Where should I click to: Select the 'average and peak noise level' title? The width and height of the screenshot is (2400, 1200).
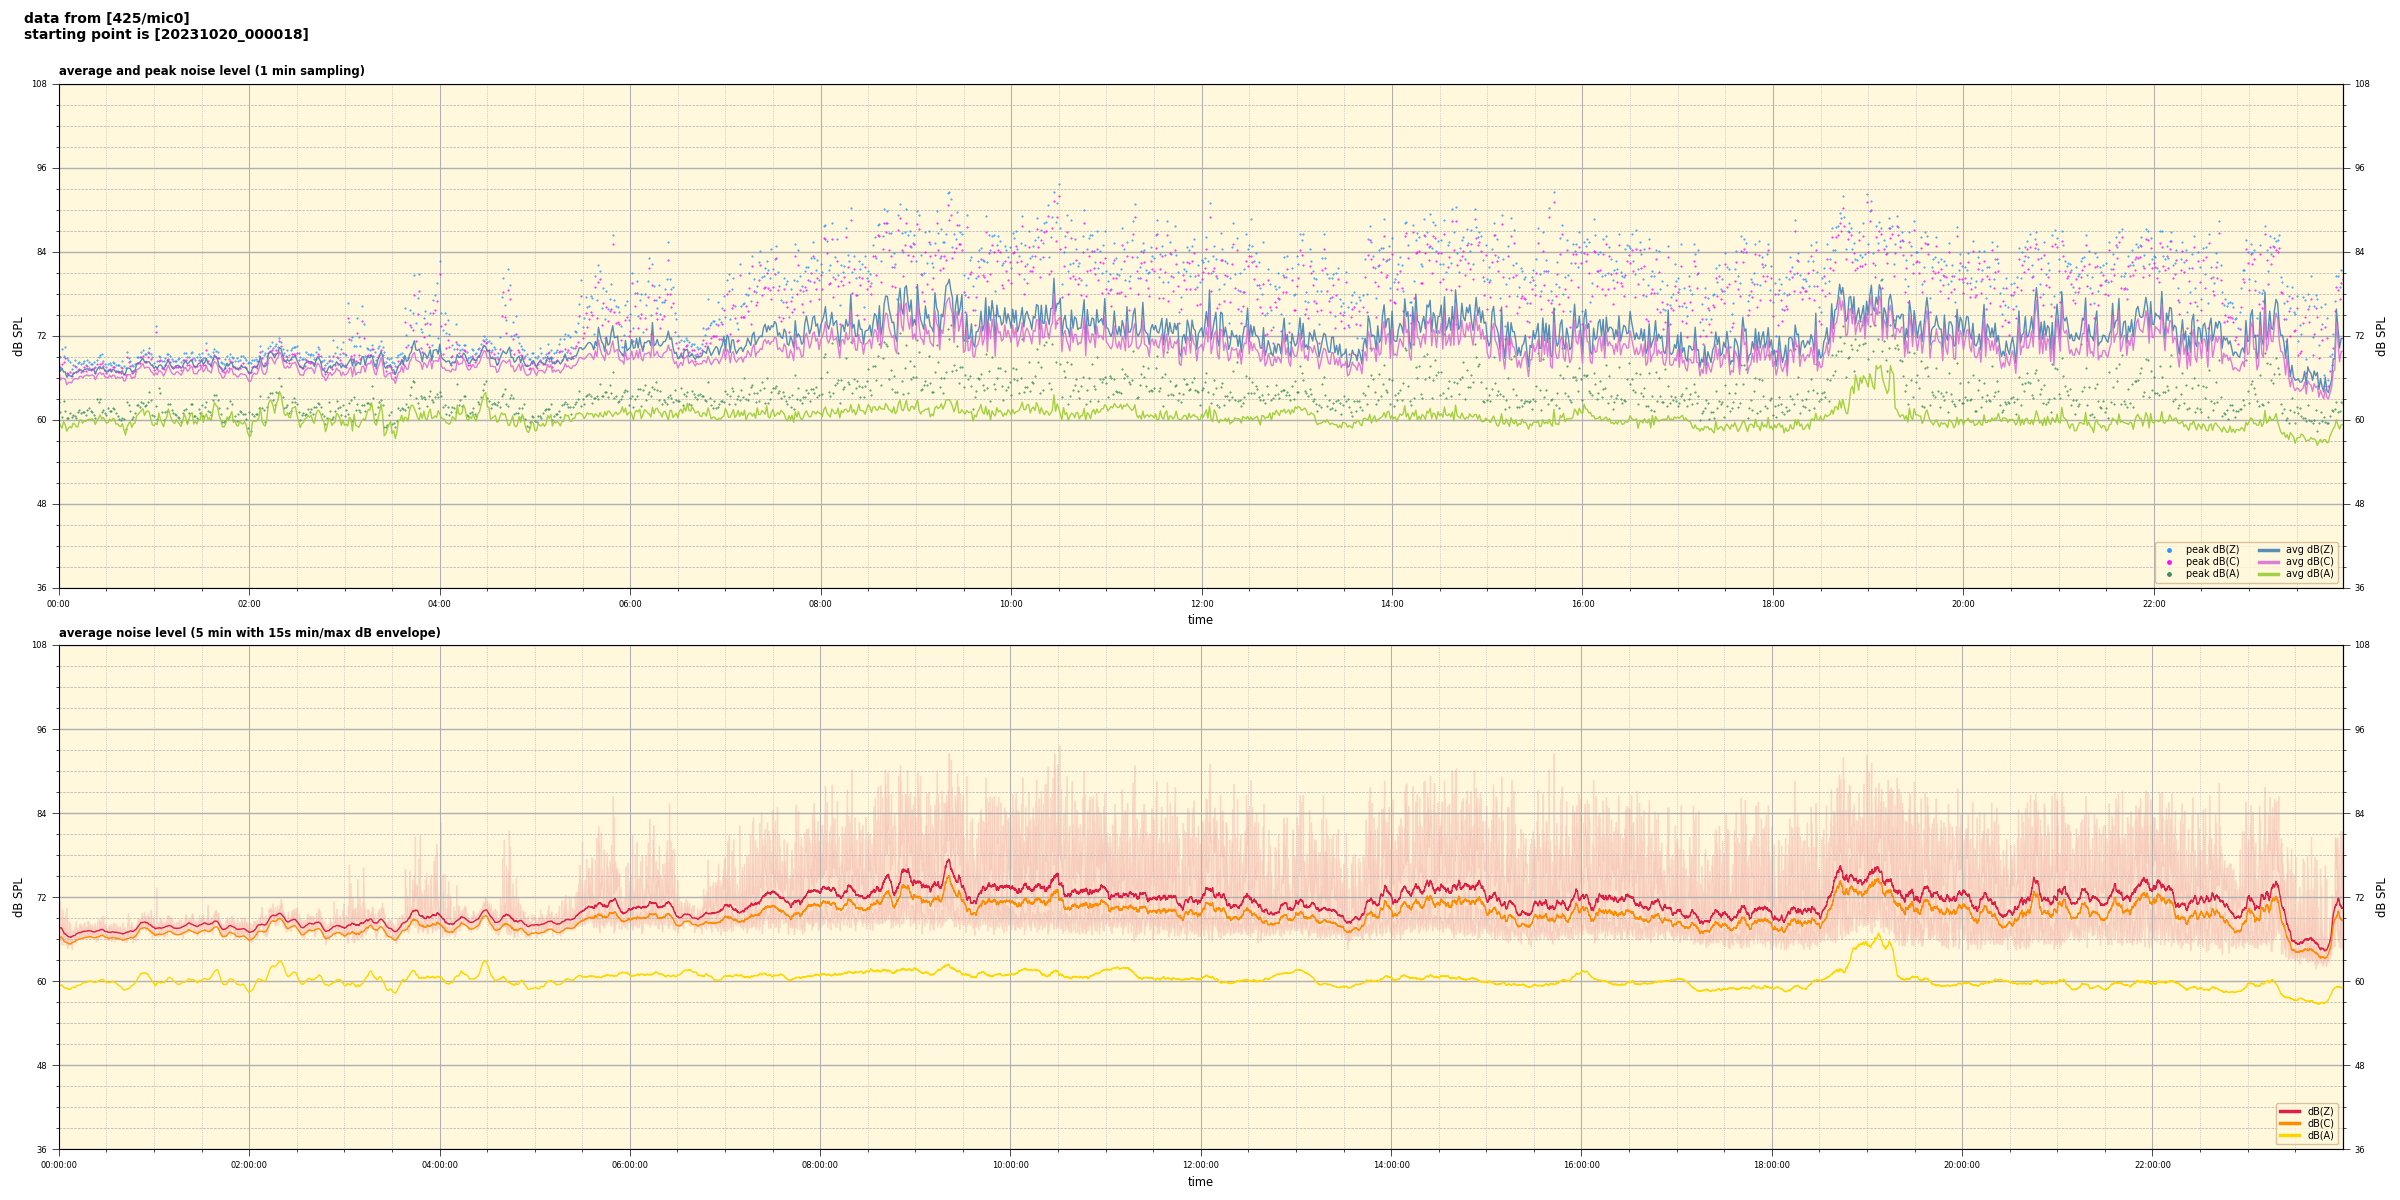(x=211, y=71)
